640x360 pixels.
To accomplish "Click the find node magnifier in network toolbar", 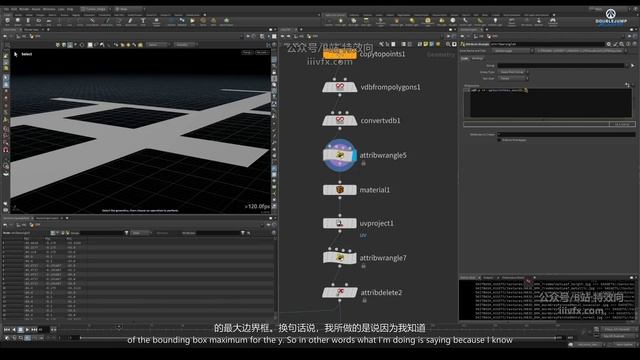I will tap(448, 44).
